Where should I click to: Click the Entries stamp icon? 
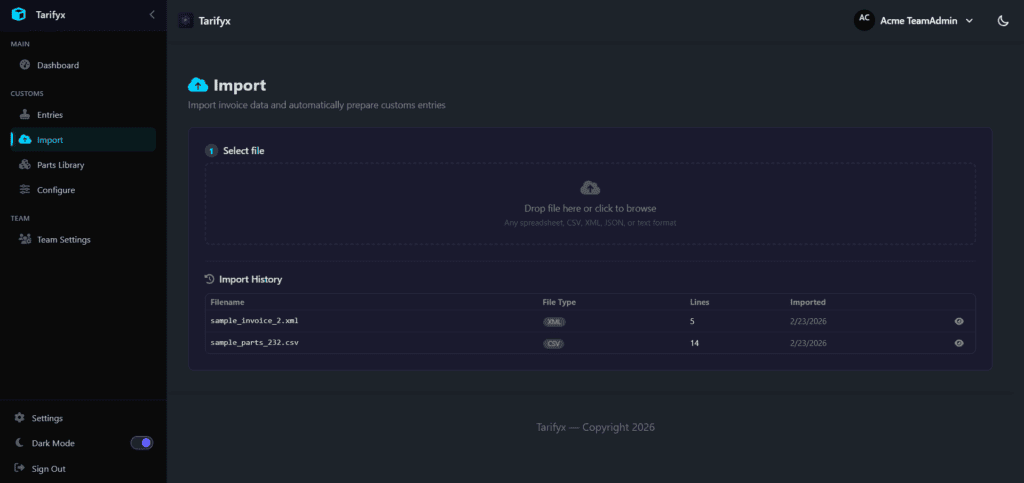pyautogui.click(x=25, y=115)
